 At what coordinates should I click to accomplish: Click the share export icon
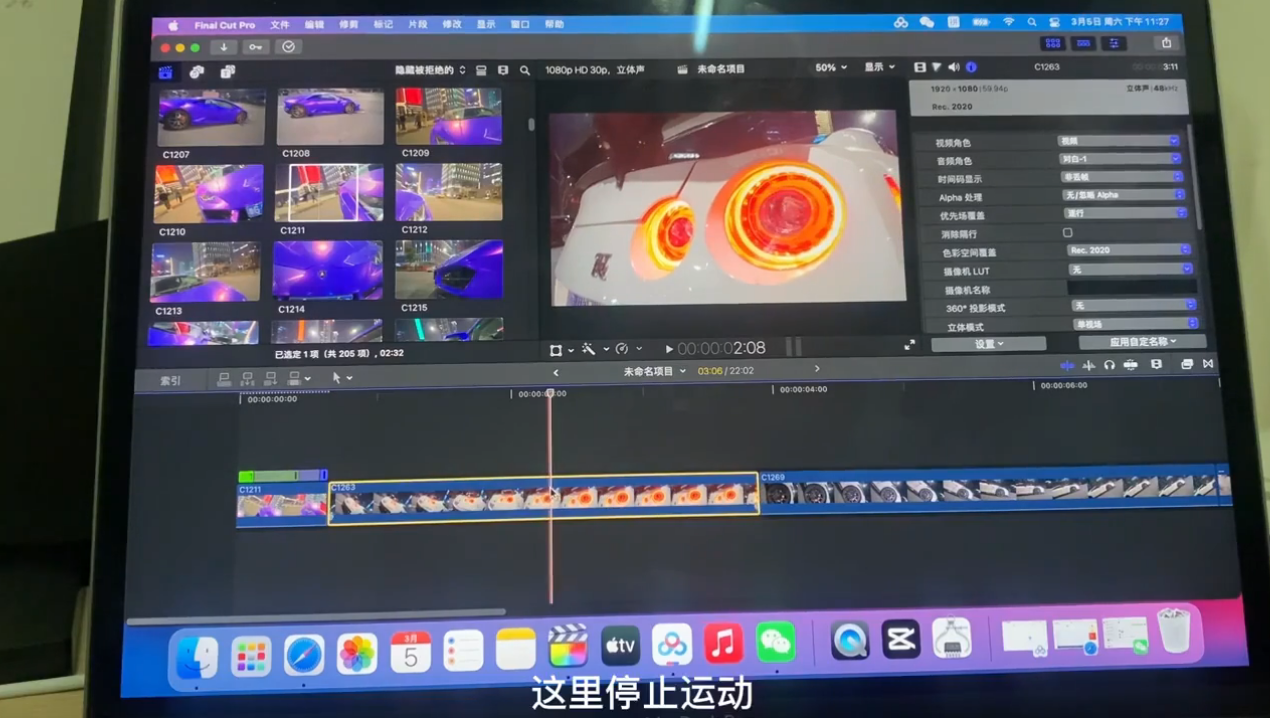1166,43
